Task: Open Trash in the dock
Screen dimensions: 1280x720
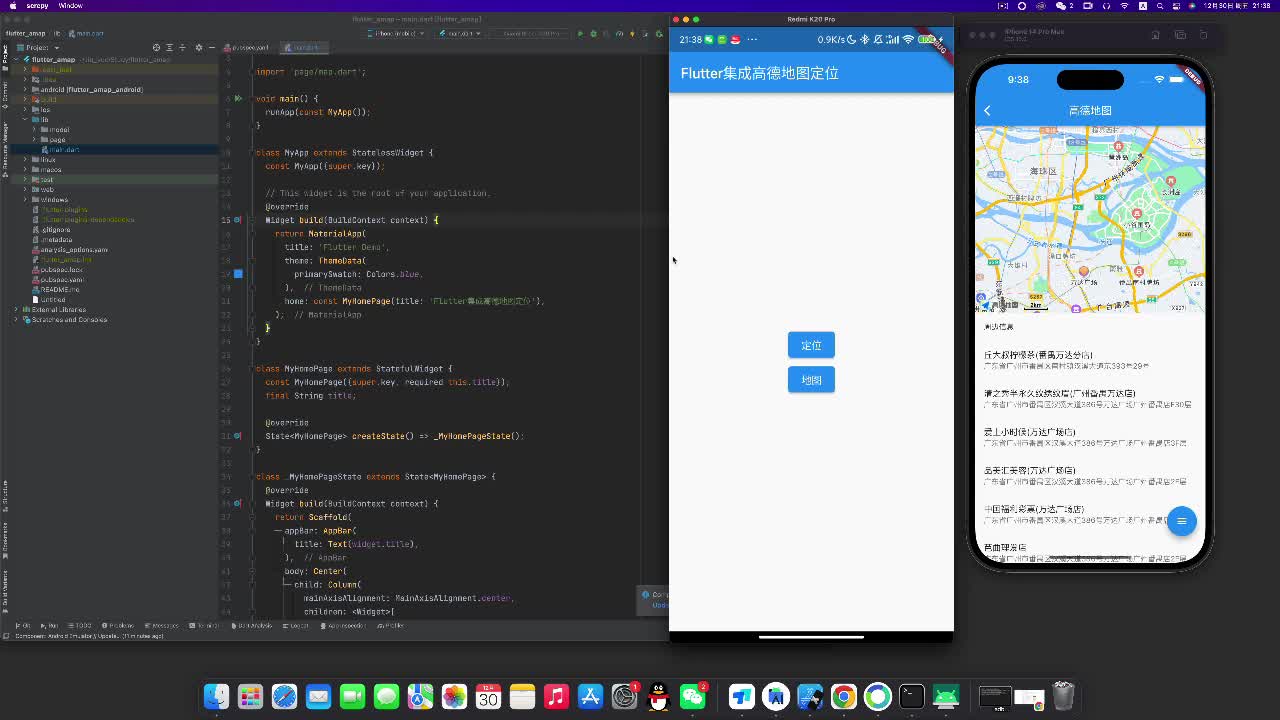Action: coord(1063,696)
